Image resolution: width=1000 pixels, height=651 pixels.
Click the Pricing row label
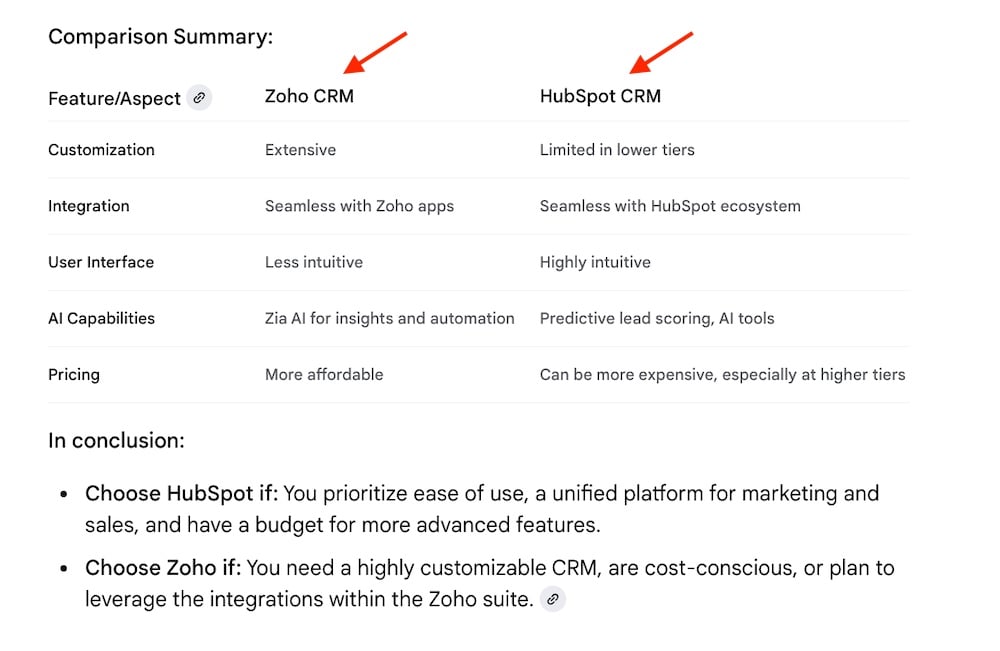point(74,375)
